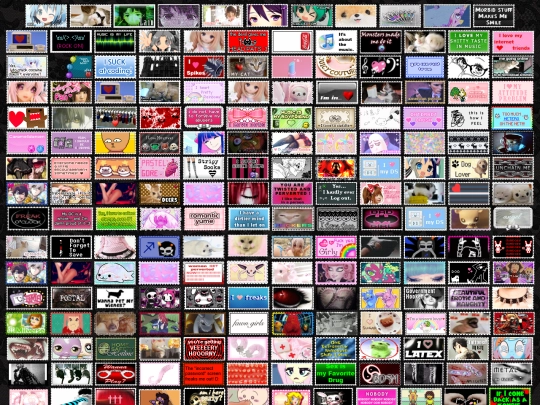
Task: Open the pink "I love my internet friends" stamp
Action: [513, 41]
